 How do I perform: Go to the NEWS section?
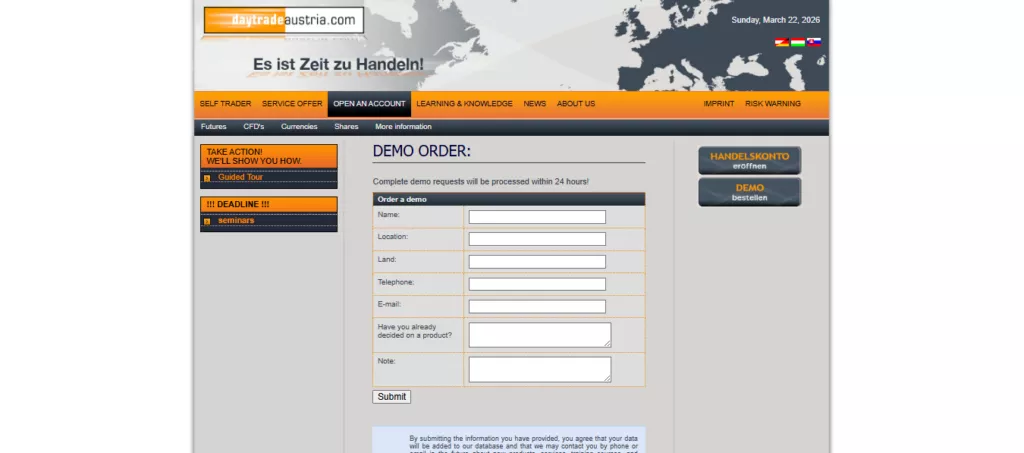click(x=534, y=104)
